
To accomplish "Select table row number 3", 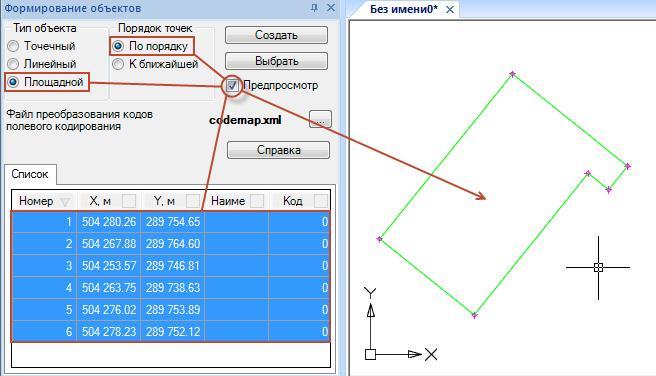I will 171,266.
